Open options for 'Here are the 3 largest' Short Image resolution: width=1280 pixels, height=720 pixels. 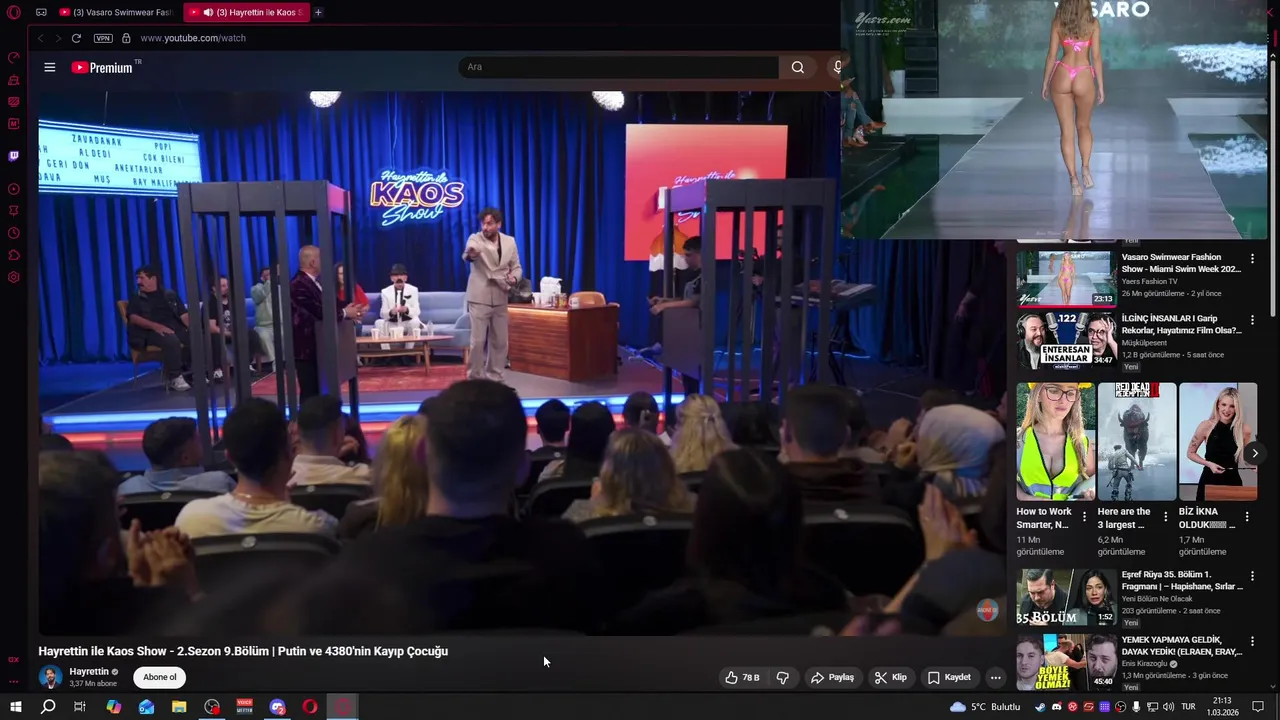tap(1165, 517)
